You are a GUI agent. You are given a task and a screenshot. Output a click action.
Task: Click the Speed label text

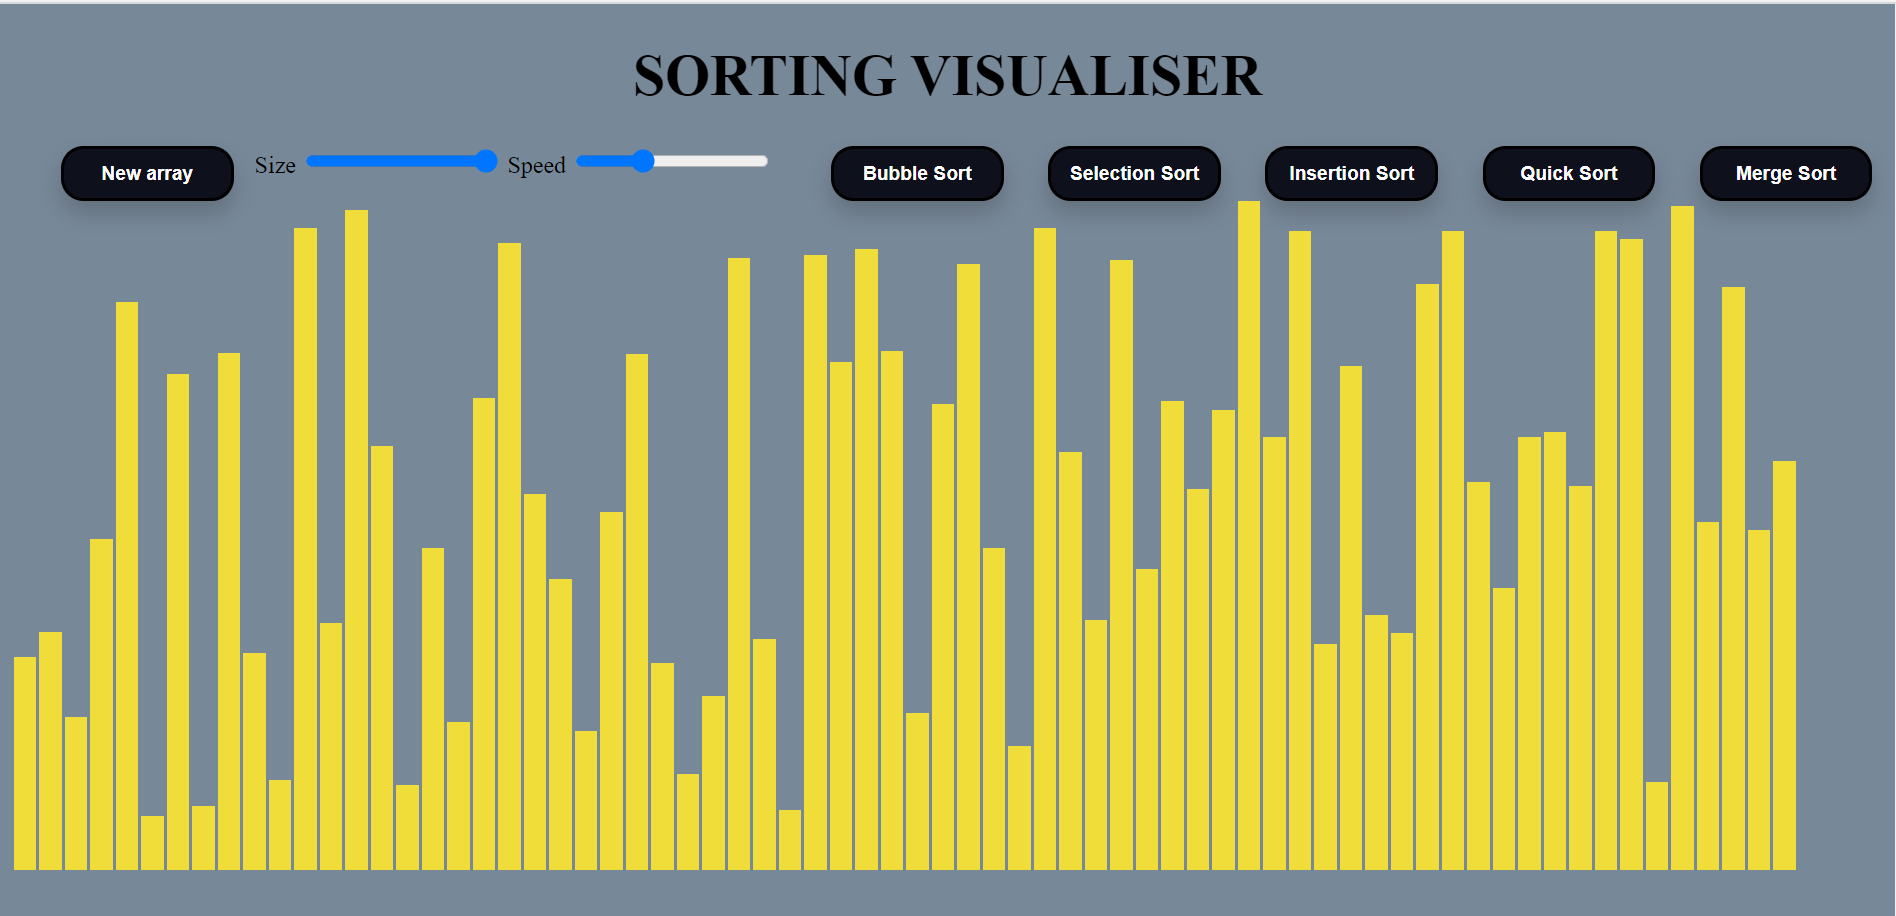(536, 165)
